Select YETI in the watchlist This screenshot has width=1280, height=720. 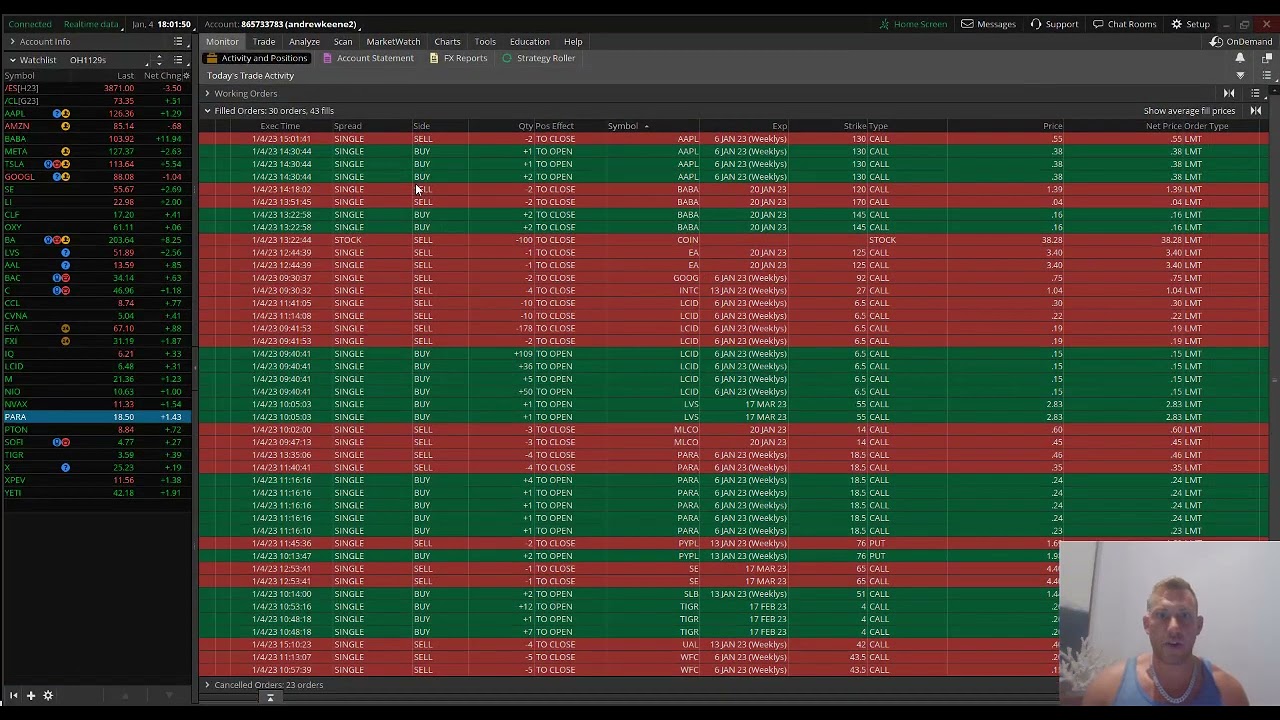point(13,493)
